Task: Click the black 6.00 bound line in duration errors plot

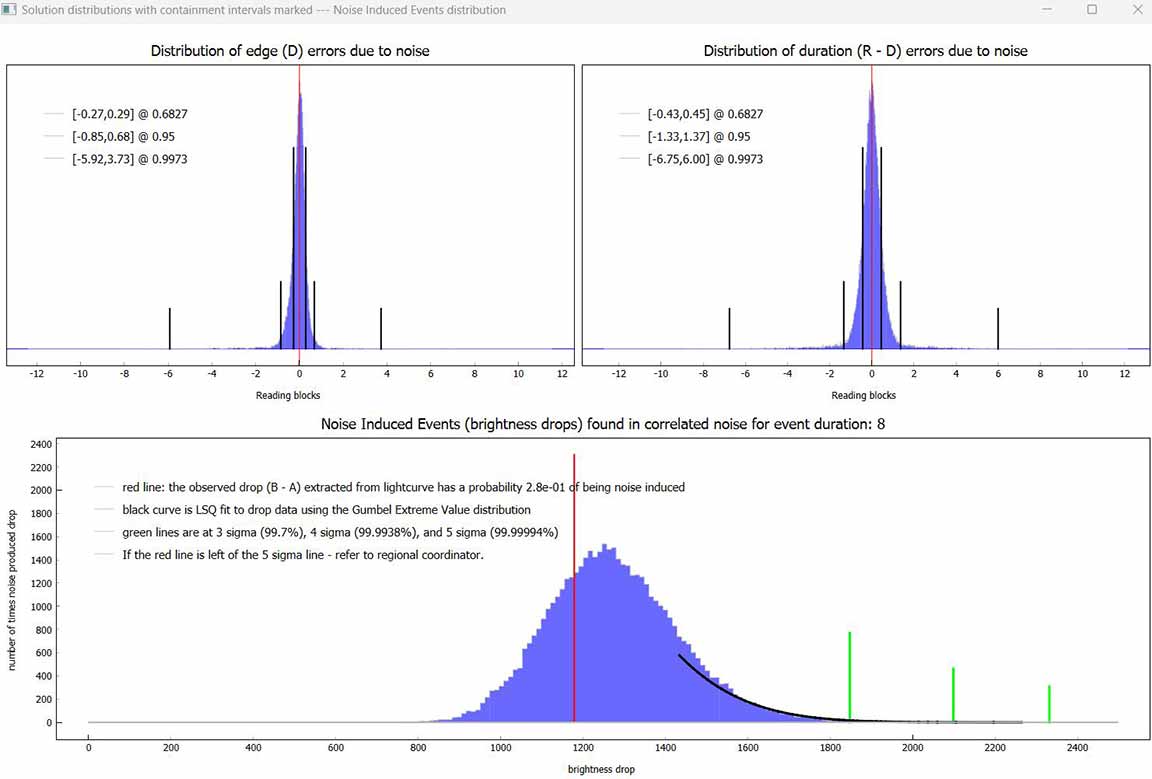Action: tap(998, 329)
